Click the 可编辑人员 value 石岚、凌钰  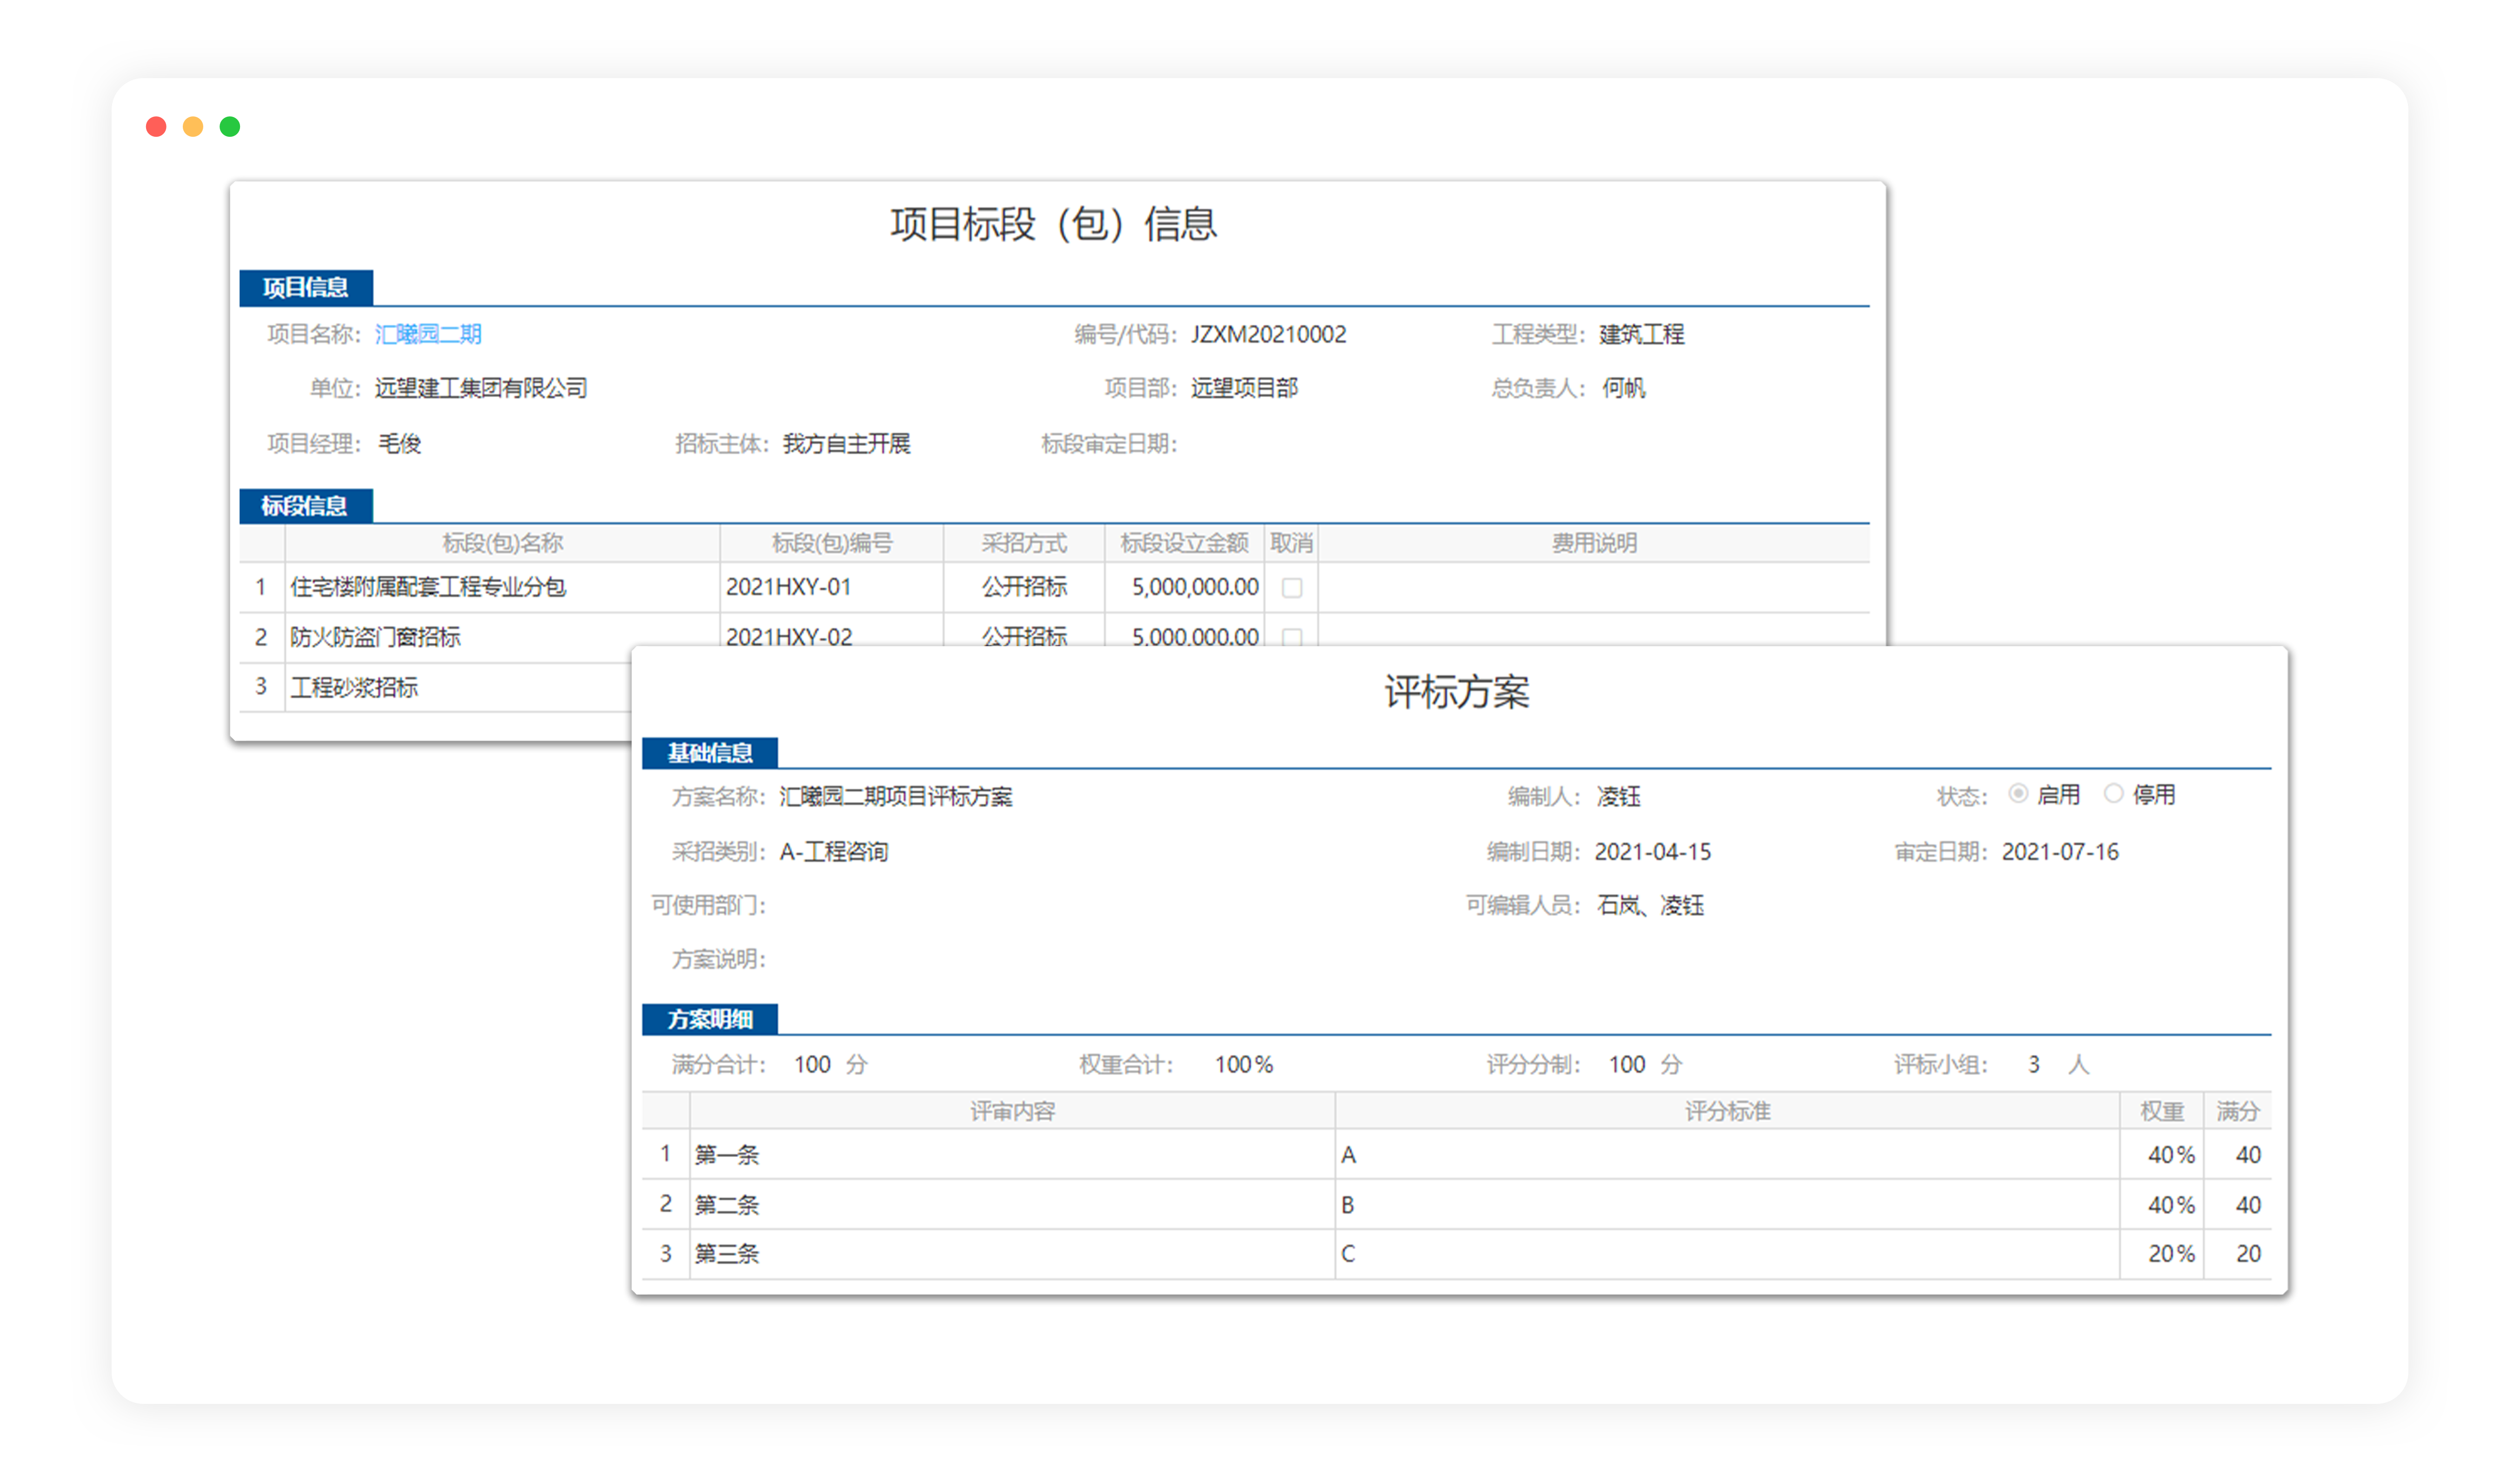point(1651,906)
